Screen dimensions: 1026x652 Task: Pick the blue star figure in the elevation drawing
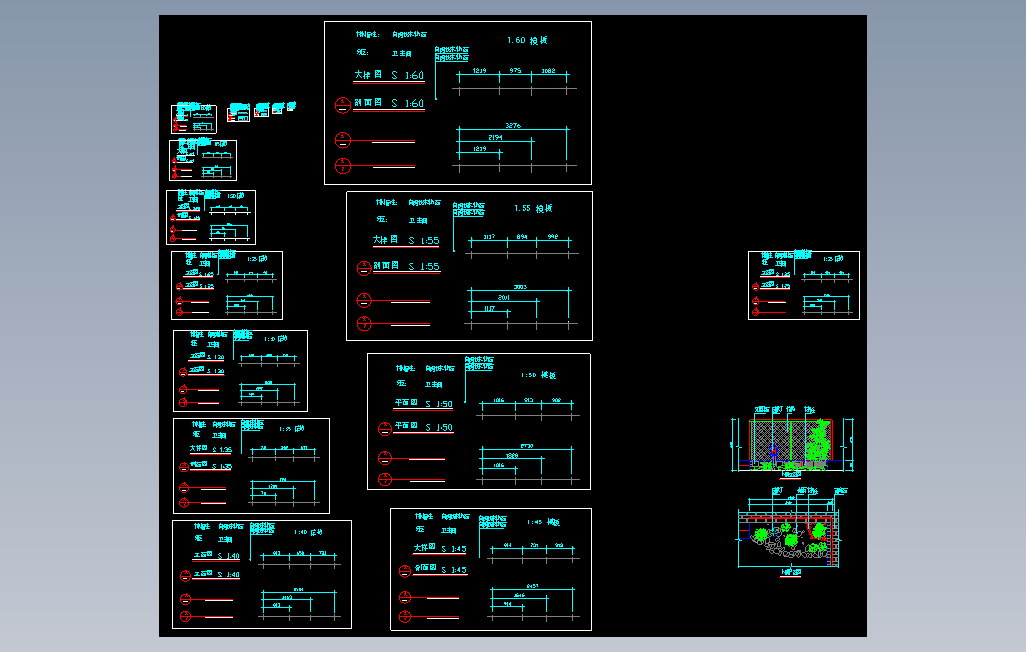tap(773, 450)
